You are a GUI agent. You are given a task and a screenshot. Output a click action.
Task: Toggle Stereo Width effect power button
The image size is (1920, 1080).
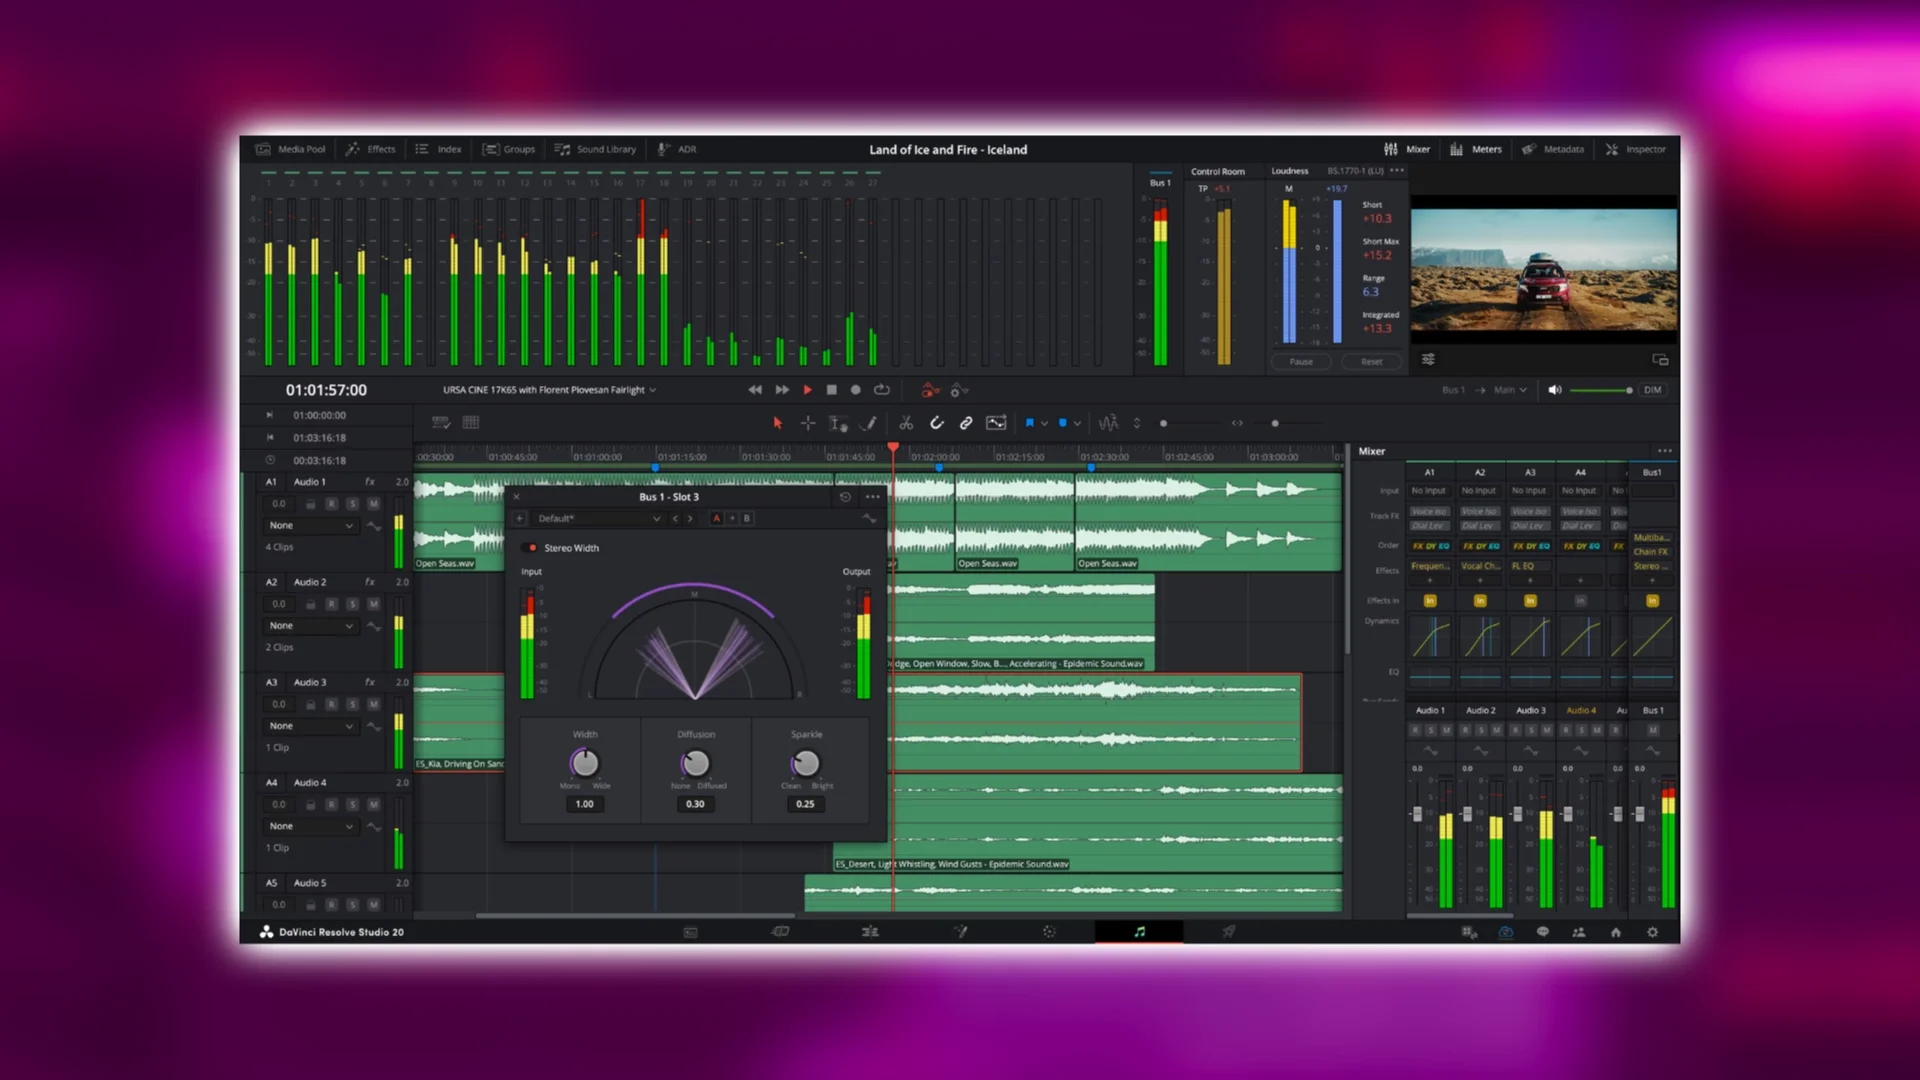[531, 548]
